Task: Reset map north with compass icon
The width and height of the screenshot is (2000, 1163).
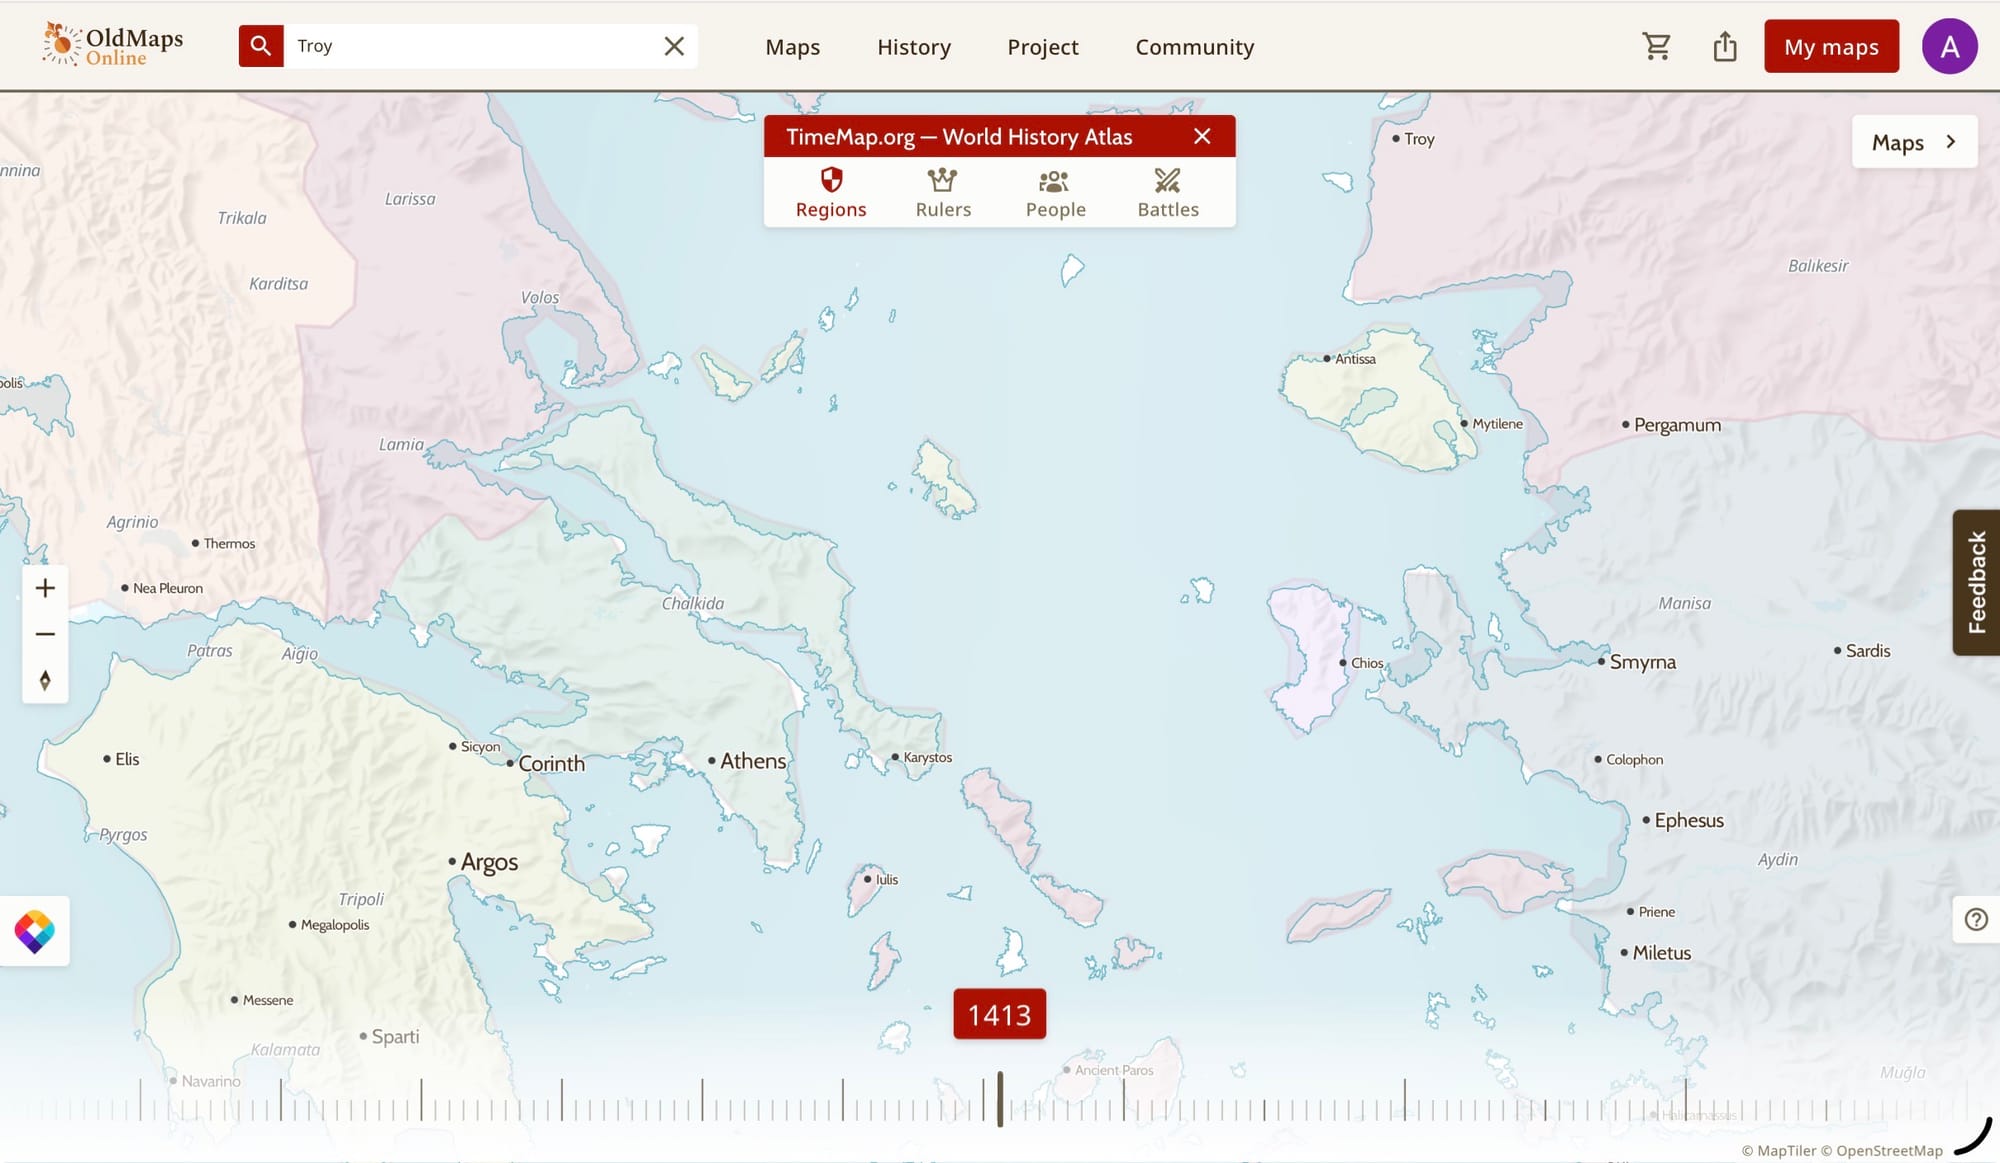Action: (45, 681)
